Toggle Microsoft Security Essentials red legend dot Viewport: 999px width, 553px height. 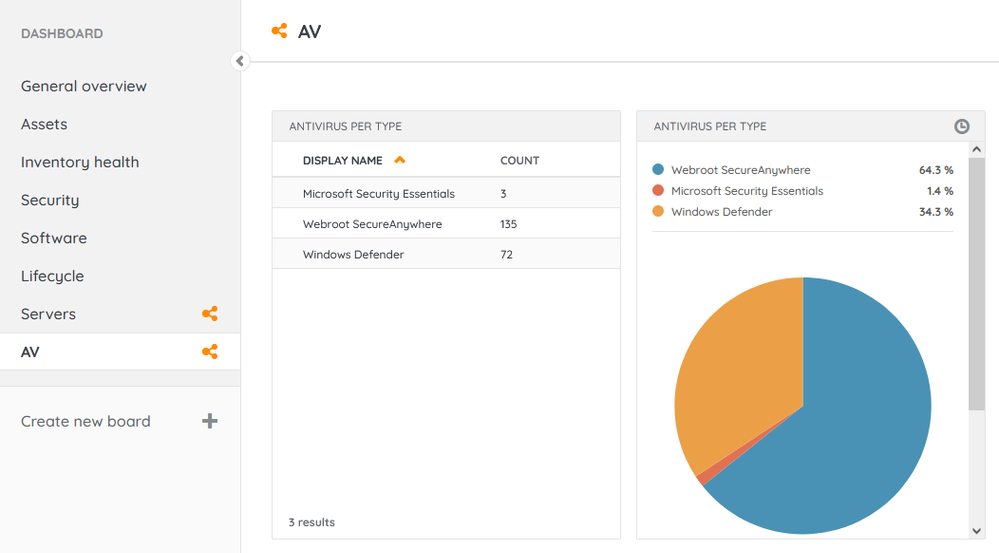click(x=658, y=191)
